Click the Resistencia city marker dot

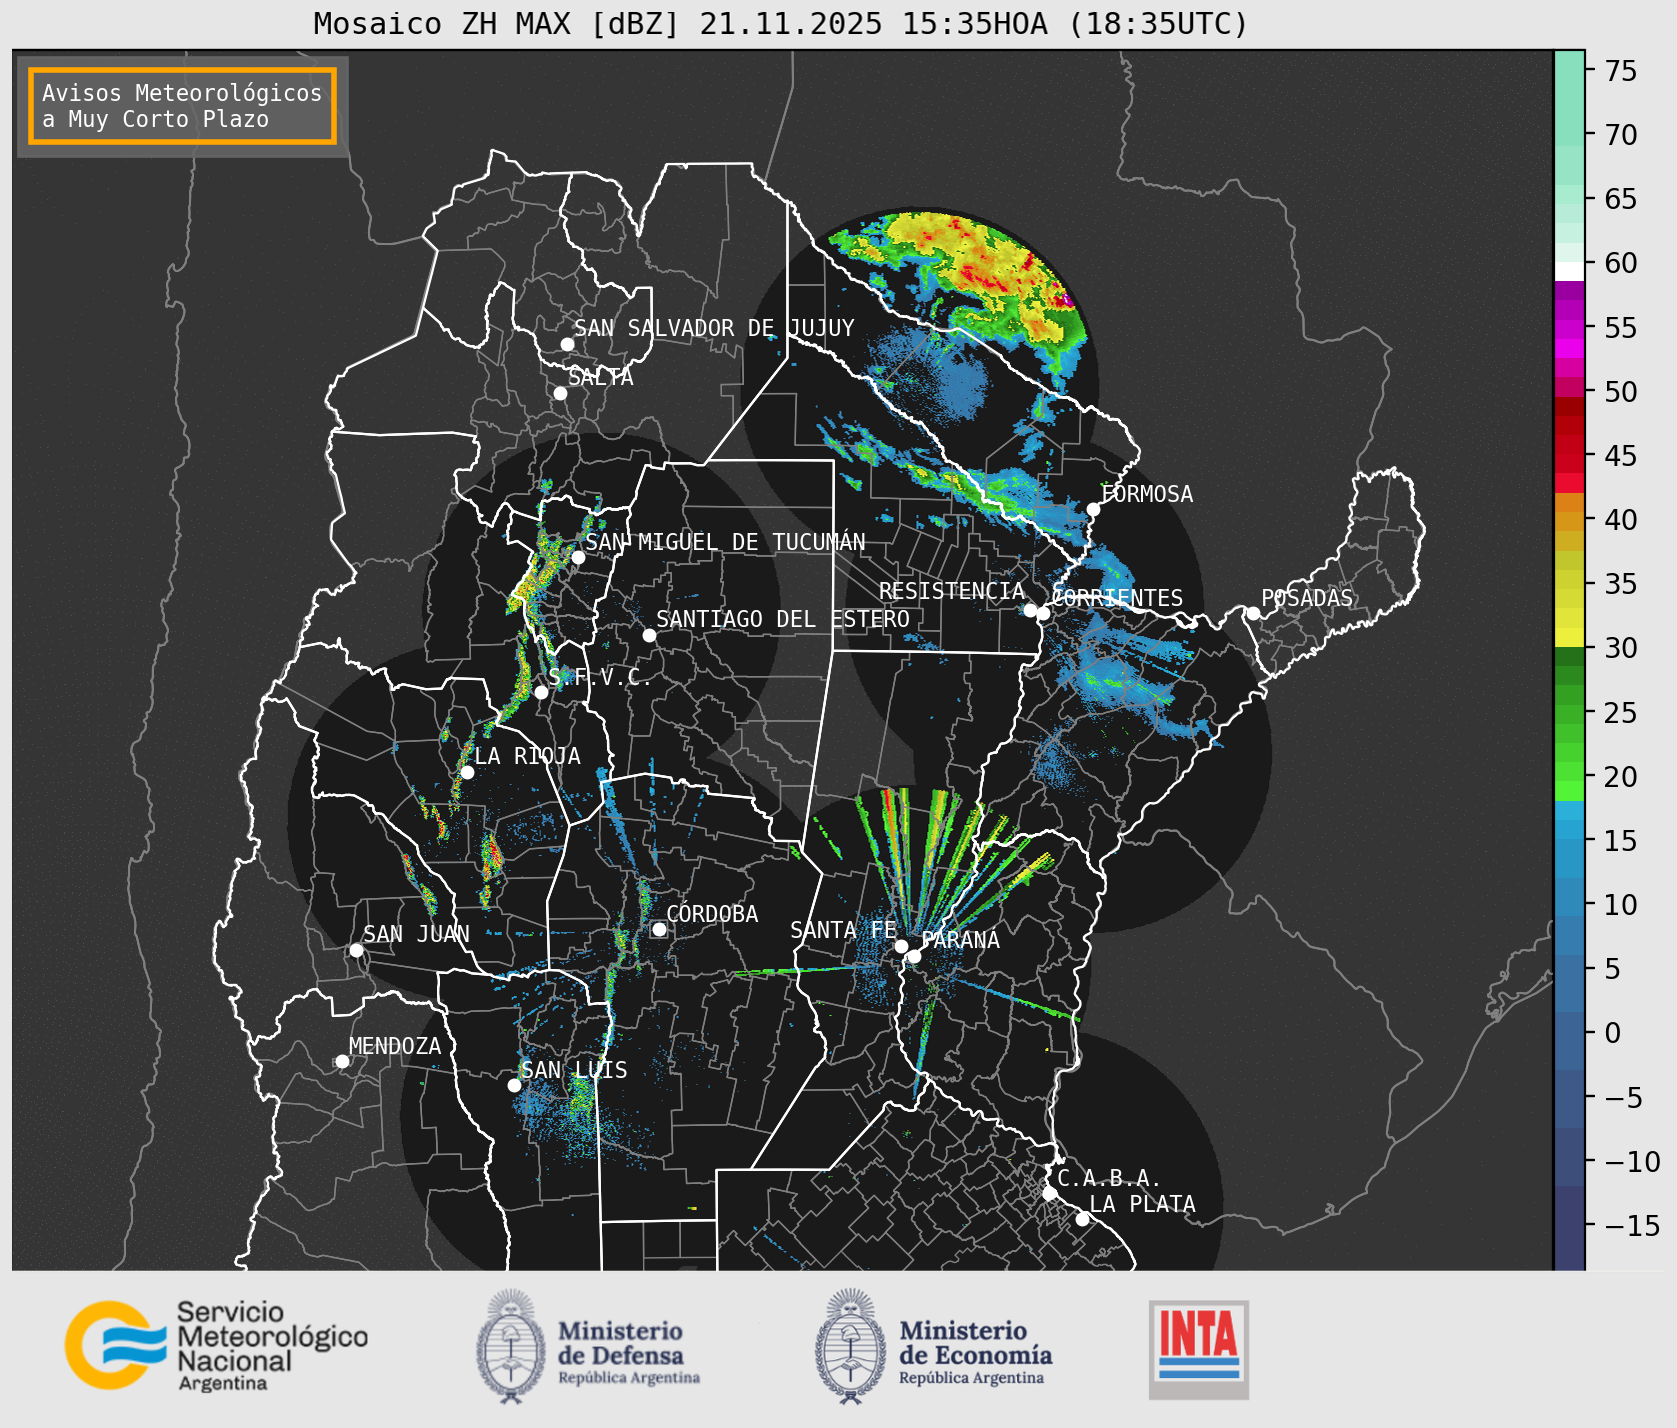(x=1030, y=609)
